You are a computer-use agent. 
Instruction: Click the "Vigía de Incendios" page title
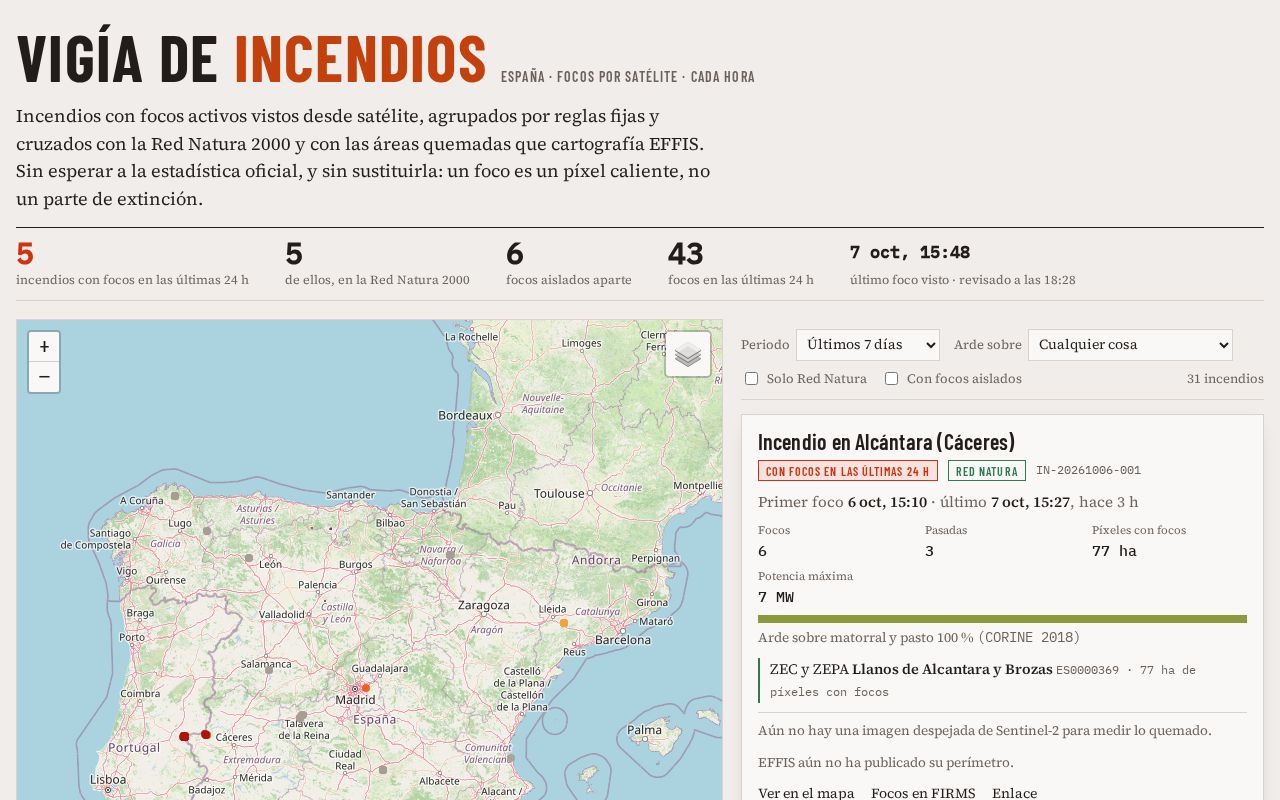[252, 59]
